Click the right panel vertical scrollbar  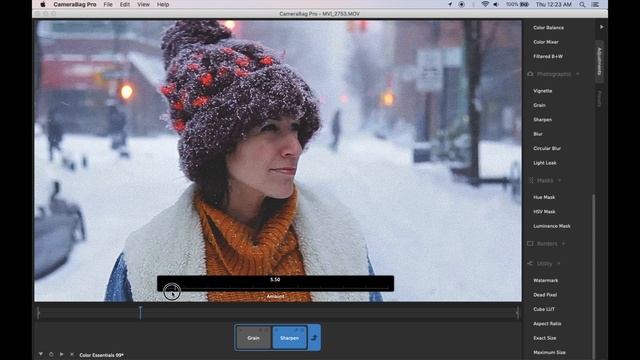pos(593,277)
